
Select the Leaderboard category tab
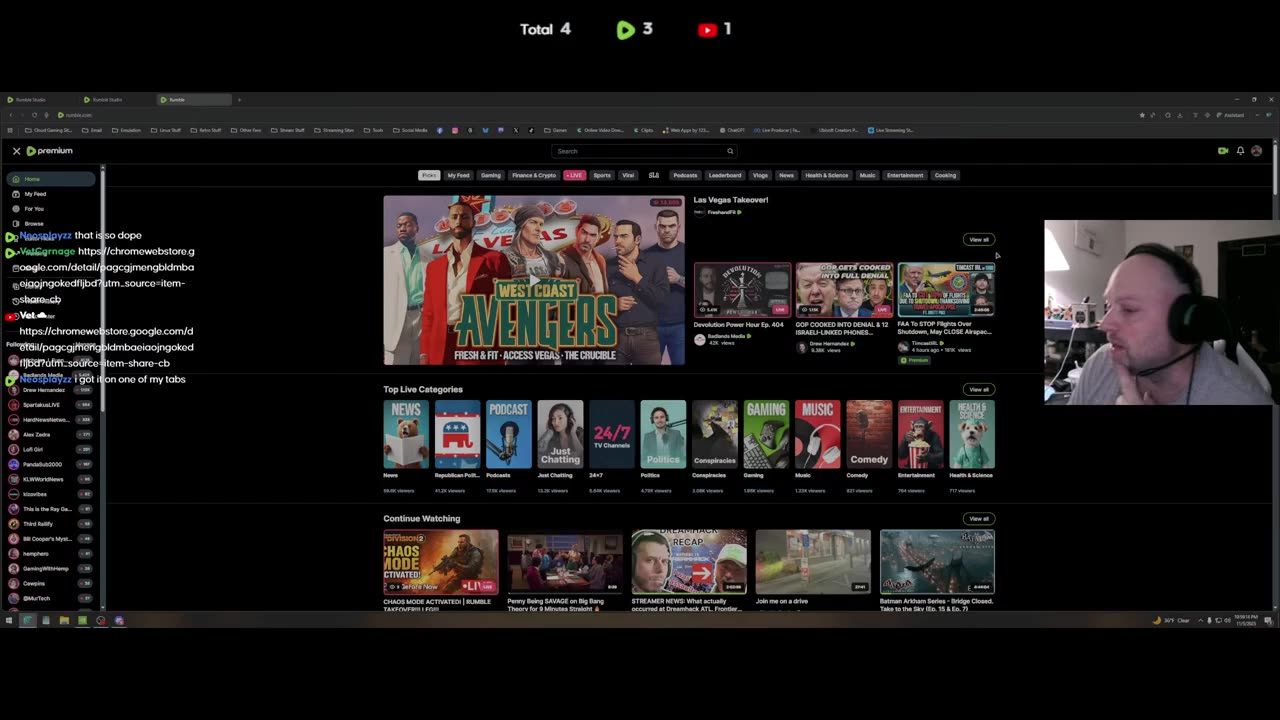tap(725, 175)
